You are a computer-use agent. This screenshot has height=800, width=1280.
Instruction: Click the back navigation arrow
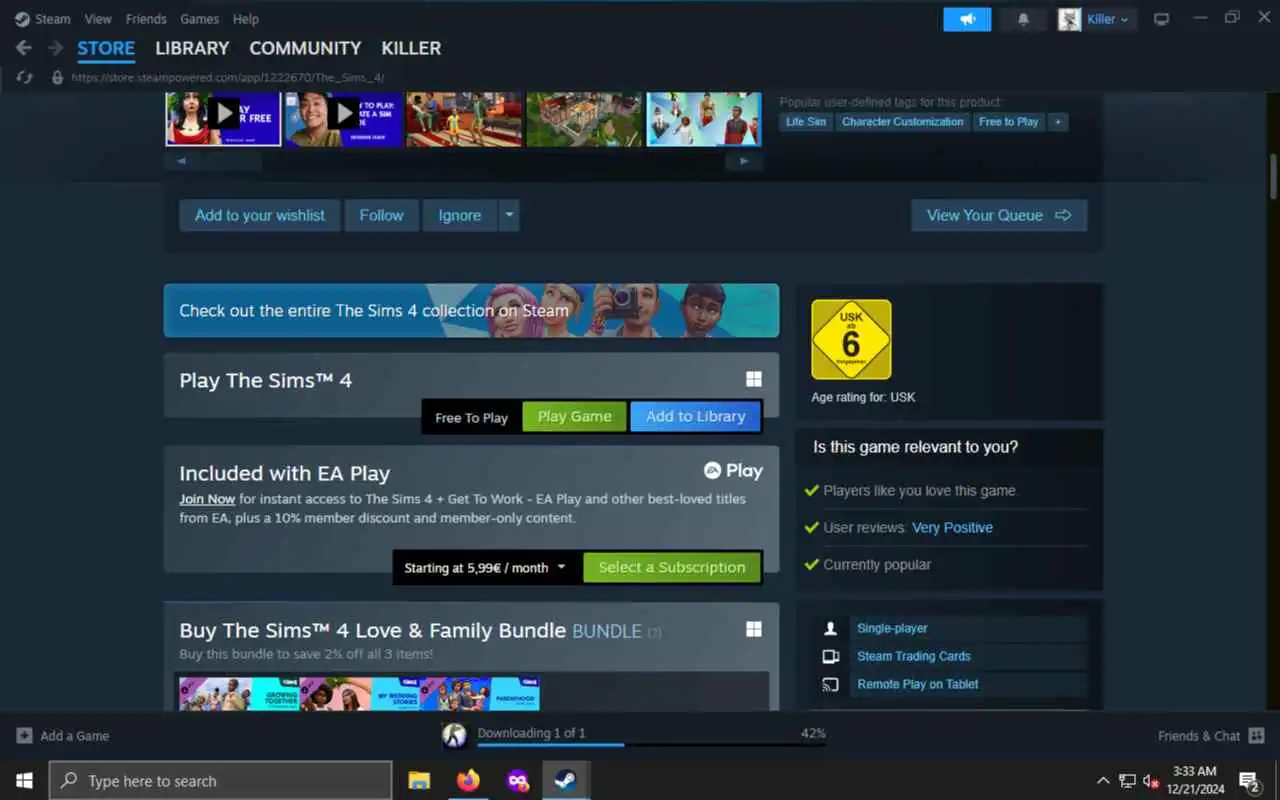24,48
